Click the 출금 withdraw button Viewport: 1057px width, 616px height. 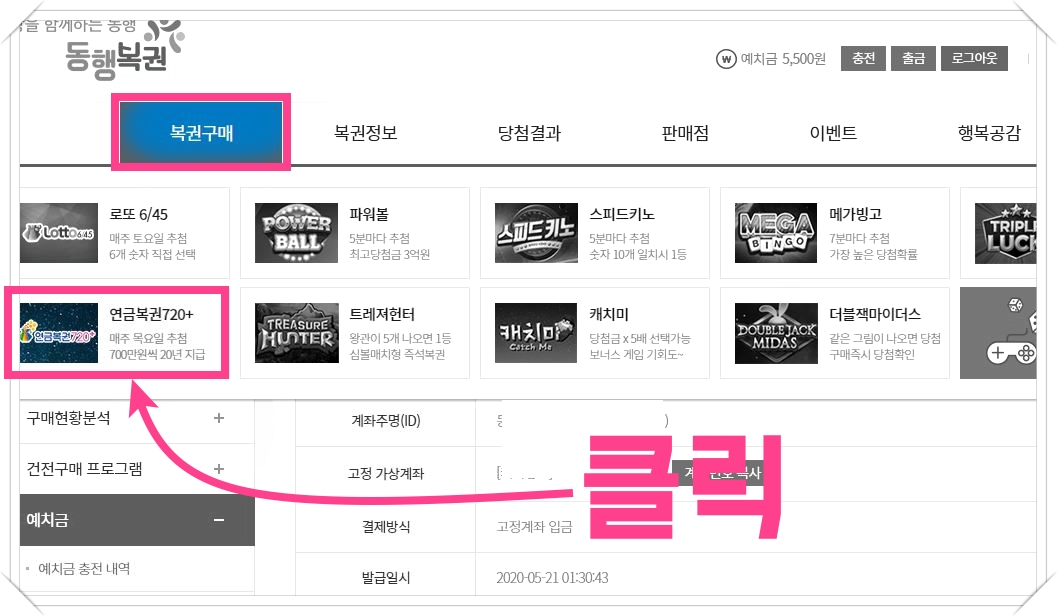point(913,59)
